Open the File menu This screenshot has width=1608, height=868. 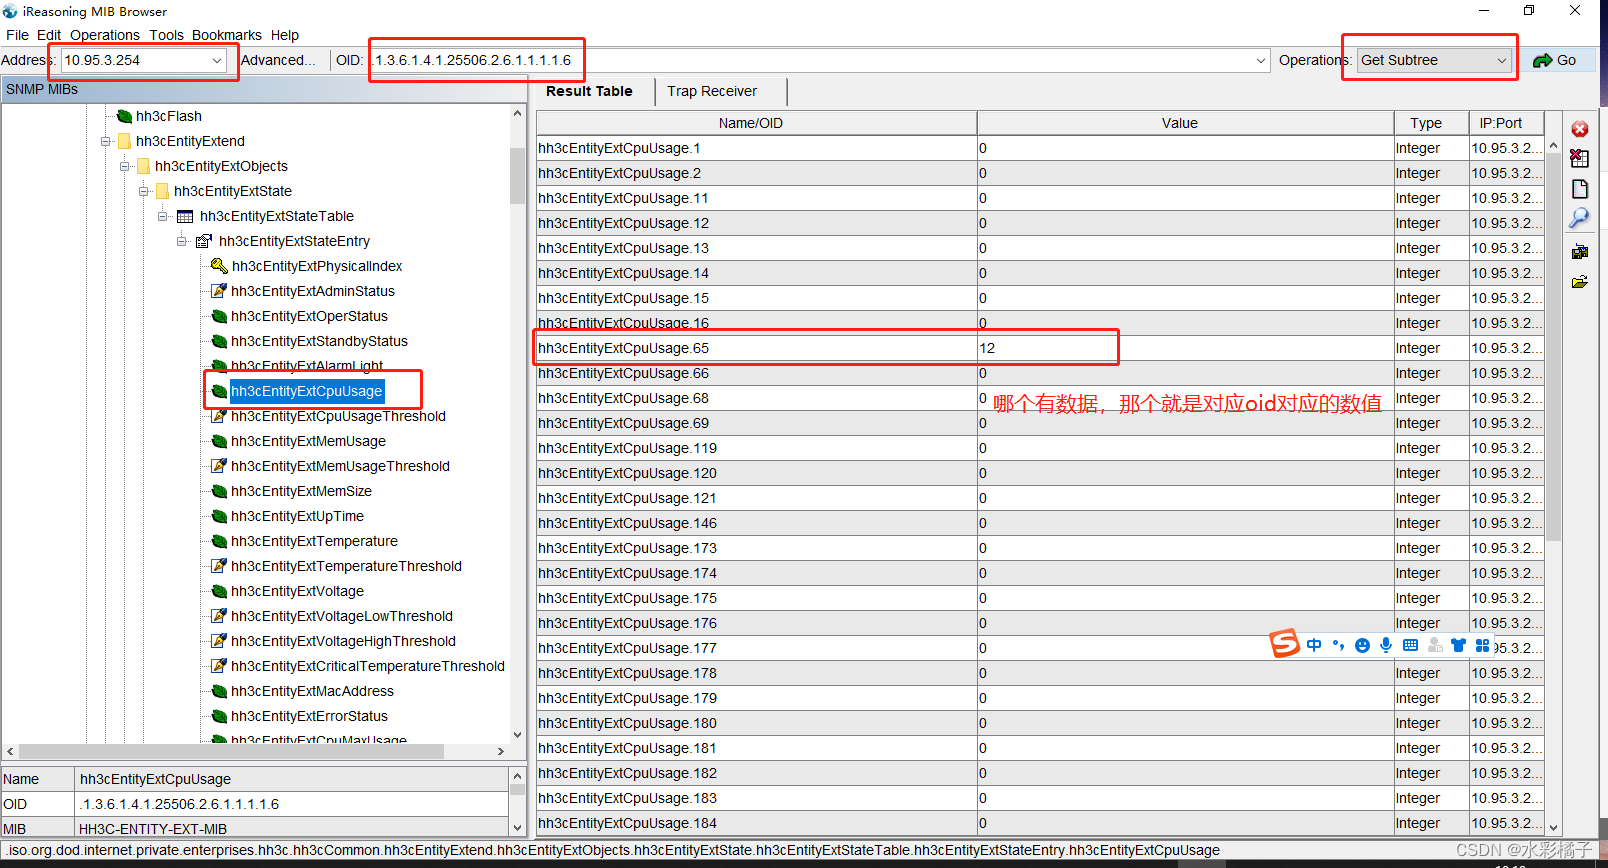[17, 35]
